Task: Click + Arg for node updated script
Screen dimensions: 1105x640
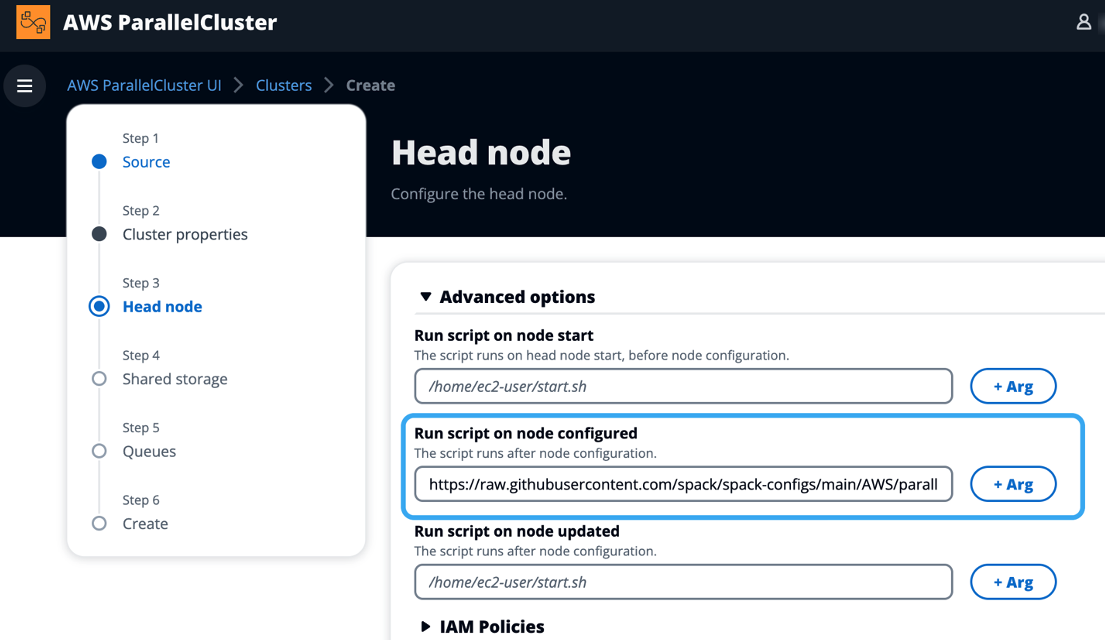Action: point(1013,581)
